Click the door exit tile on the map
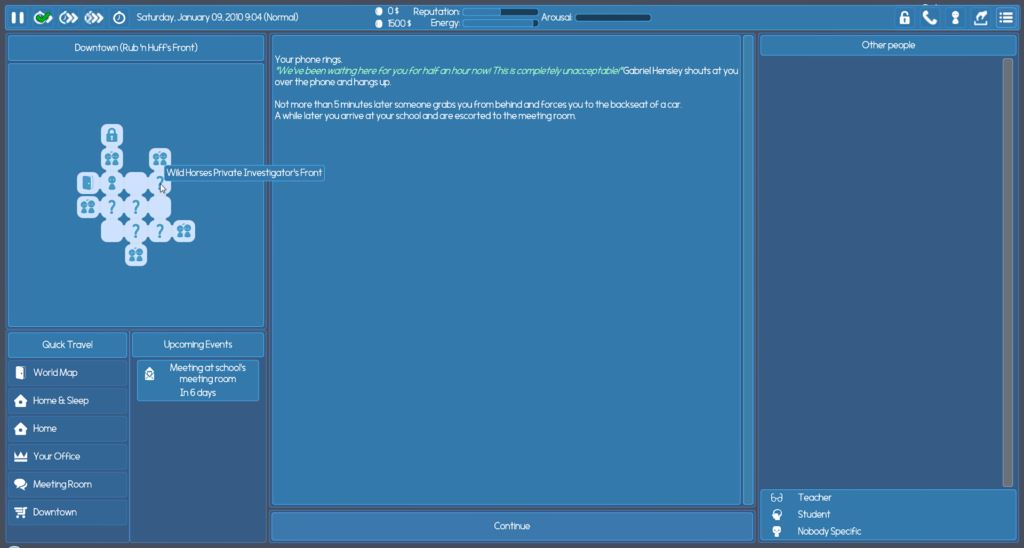 point(88,183)
